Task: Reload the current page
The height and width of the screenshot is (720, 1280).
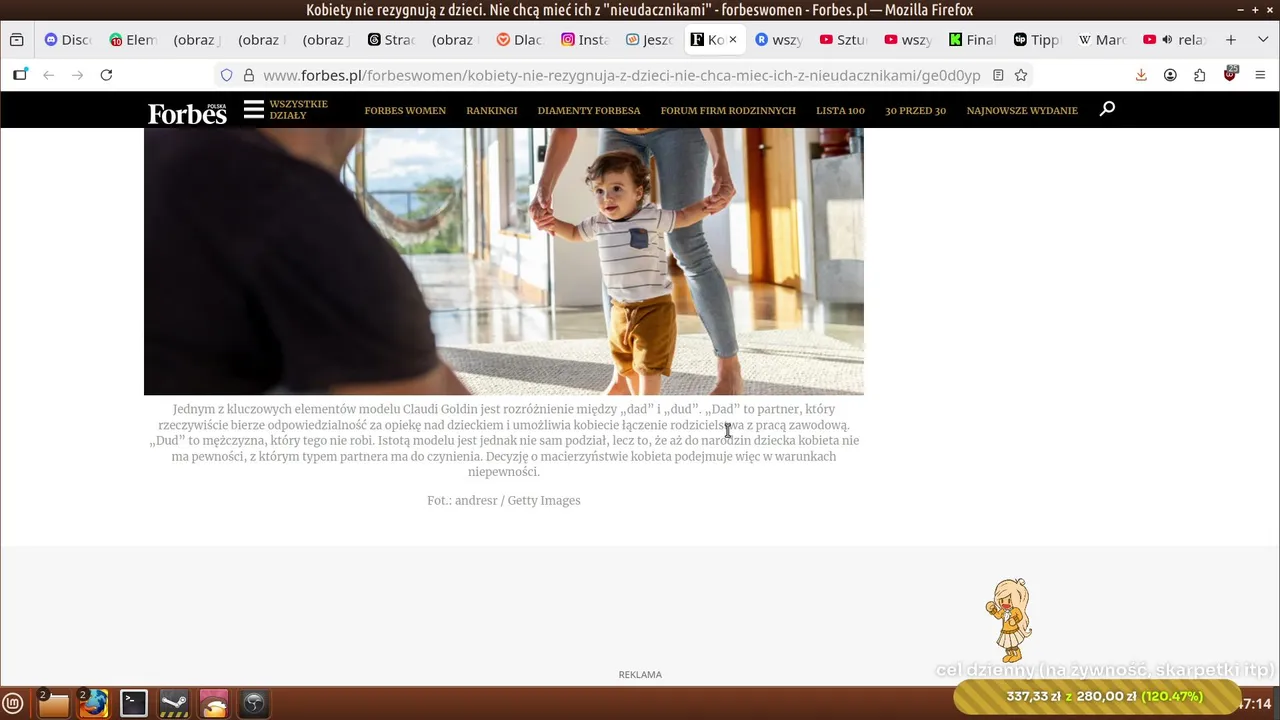Action: 106,75
